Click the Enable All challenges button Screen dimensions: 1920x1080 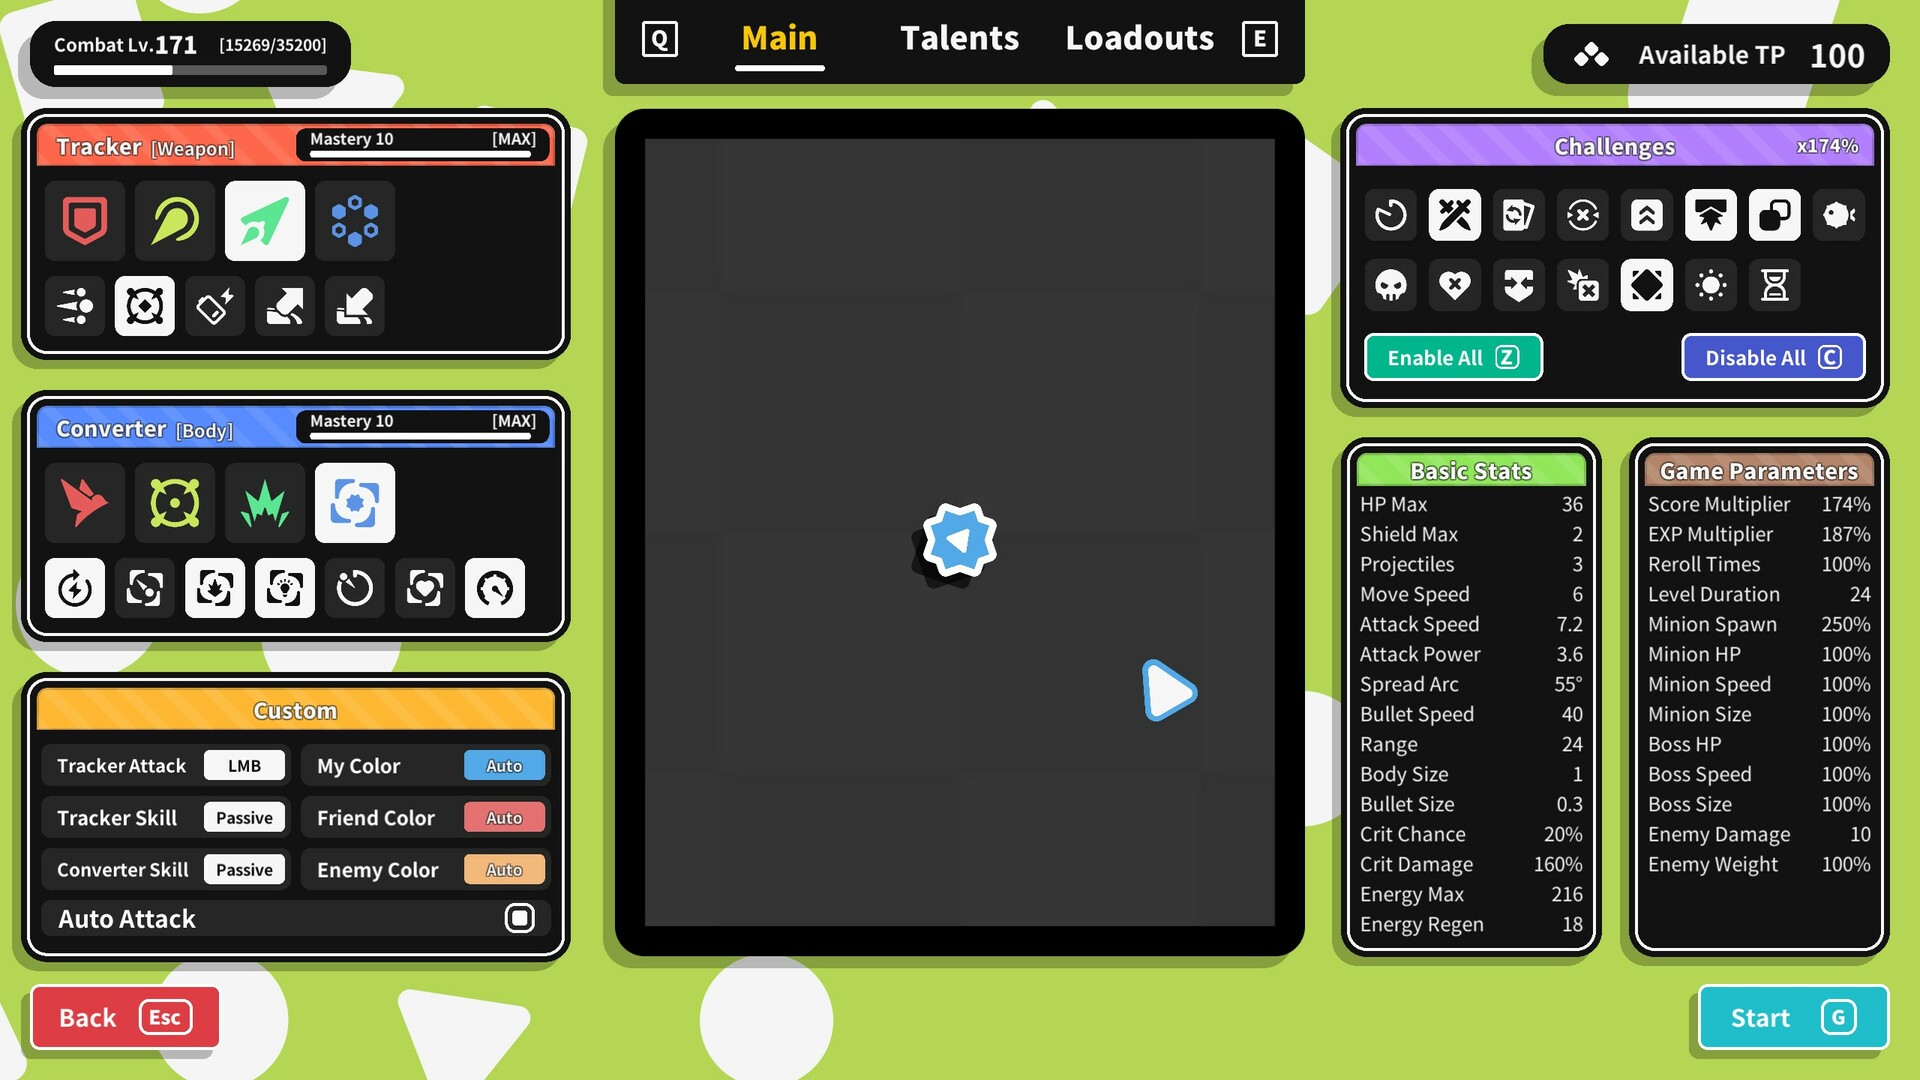pyautogui.click(x=1453, y=357)
